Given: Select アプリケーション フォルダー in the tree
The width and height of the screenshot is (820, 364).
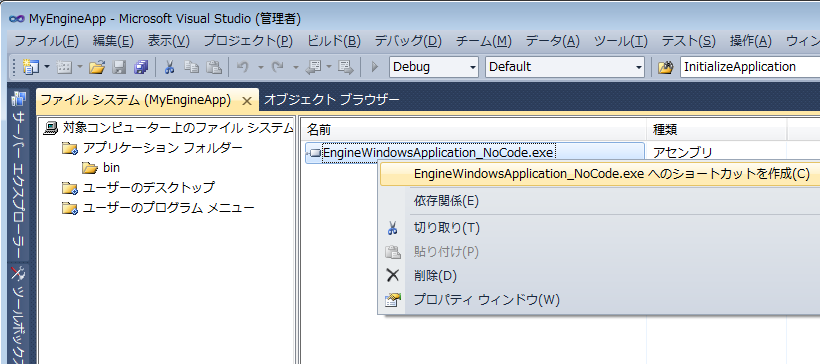Looking at the screenshot, I should click(x=152, y=148).
